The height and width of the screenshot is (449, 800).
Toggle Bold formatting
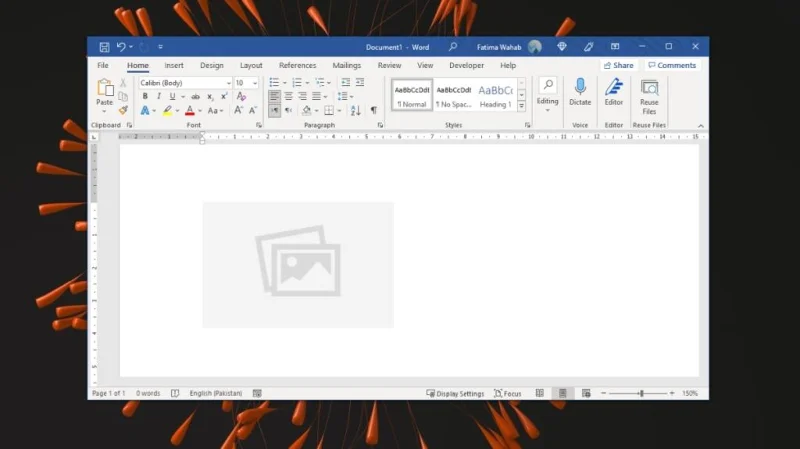[x=145, y=96]
